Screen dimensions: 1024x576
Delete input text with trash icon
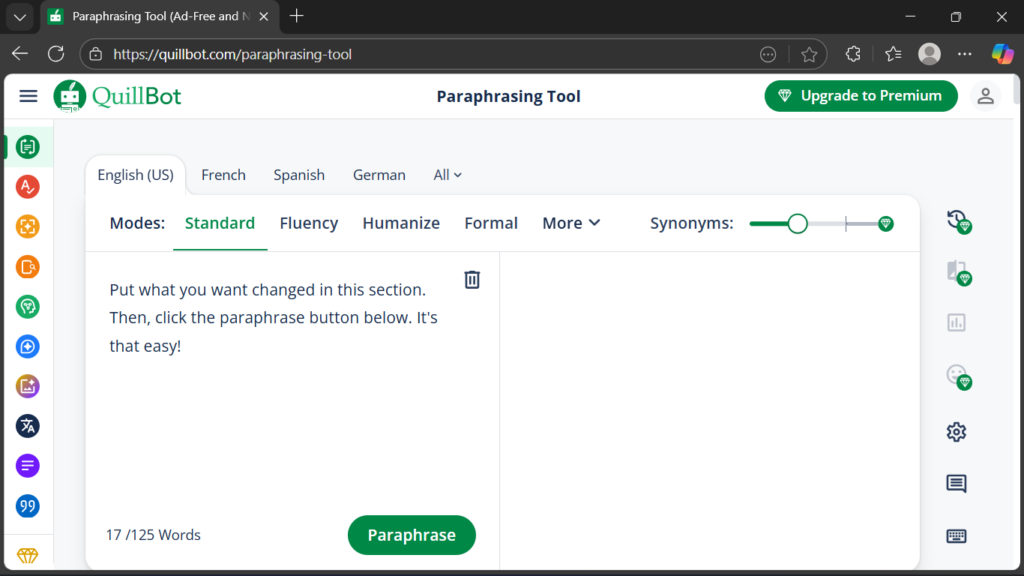(471, 280)
